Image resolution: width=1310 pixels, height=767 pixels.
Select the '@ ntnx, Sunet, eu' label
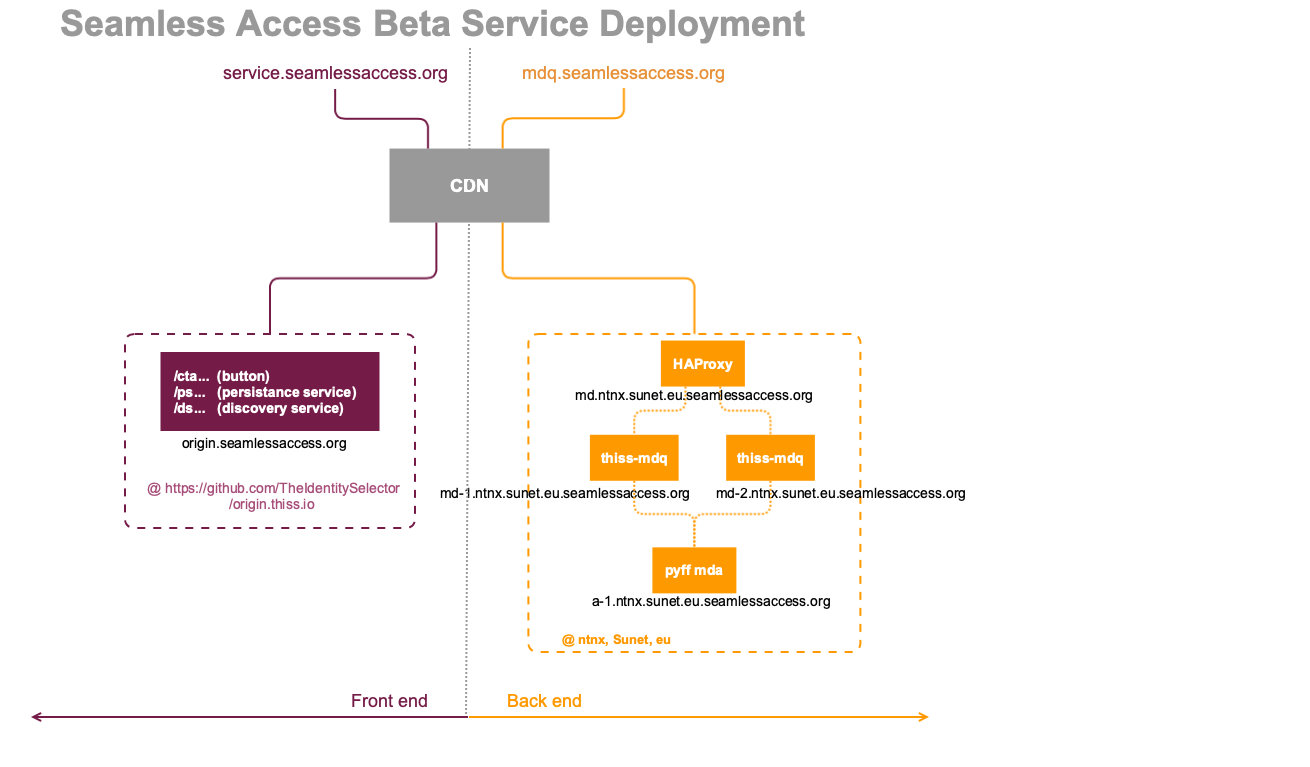616,639
